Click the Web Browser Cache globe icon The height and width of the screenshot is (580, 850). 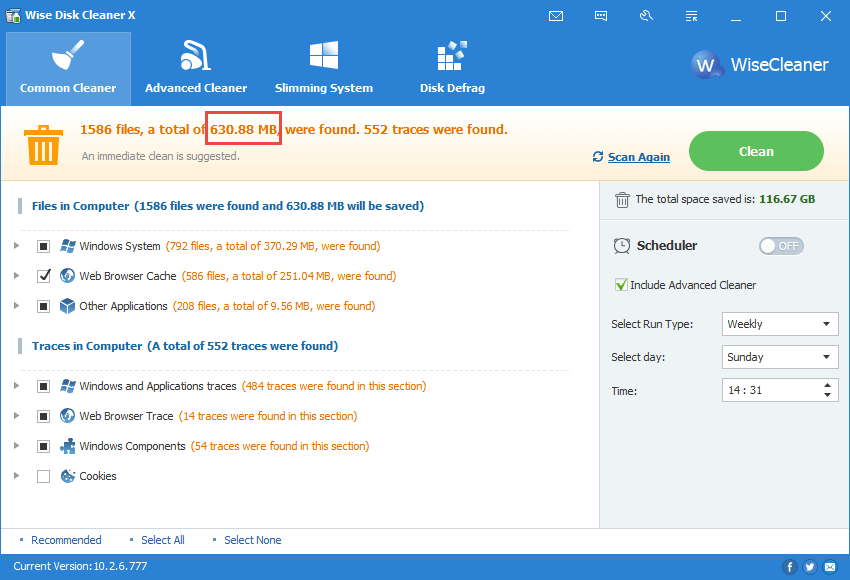67,276
